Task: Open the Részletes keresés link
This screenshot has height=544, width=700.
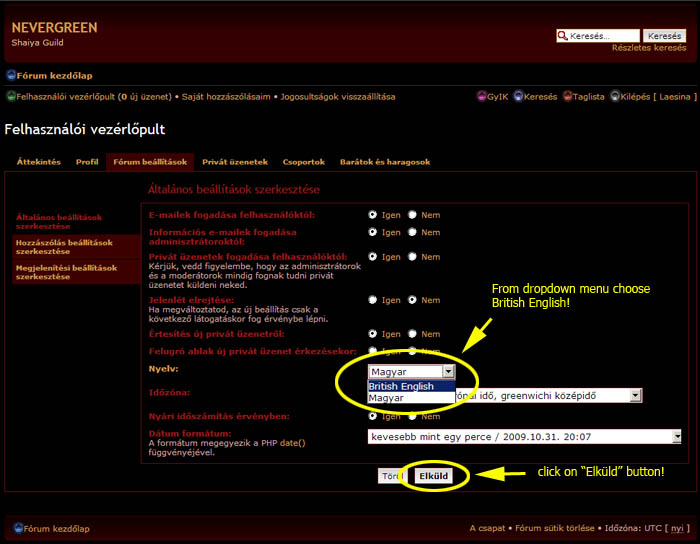Action: point(649,48)
